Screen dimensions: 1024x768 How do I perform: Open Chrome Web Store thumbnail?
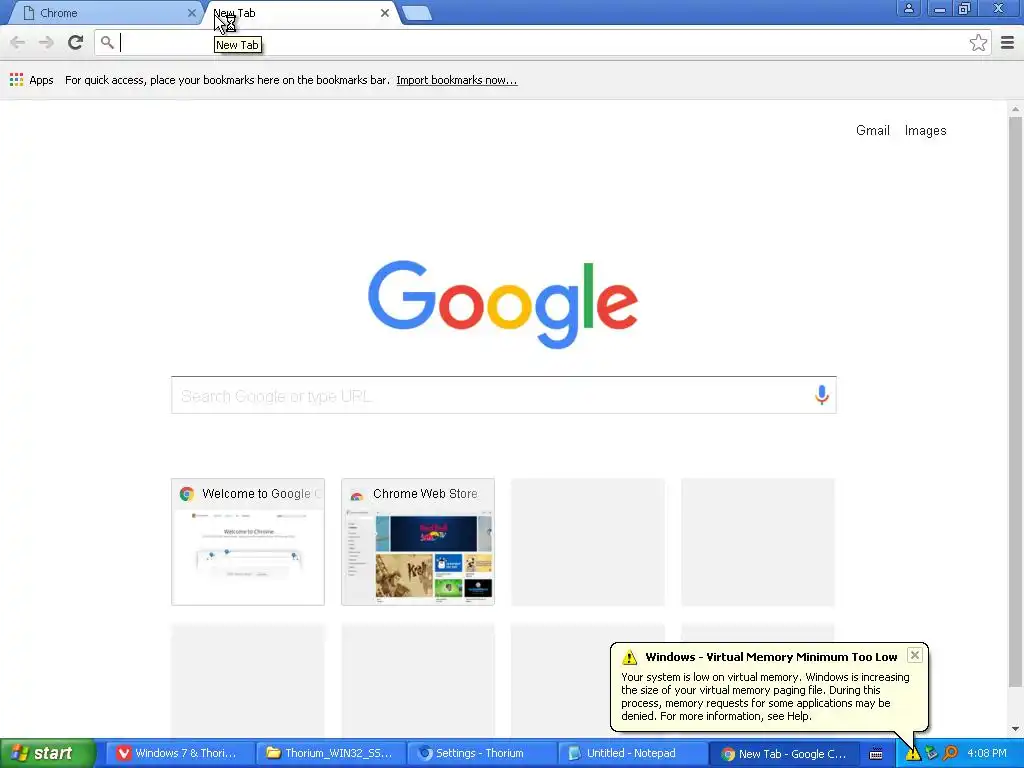[418, 542]
